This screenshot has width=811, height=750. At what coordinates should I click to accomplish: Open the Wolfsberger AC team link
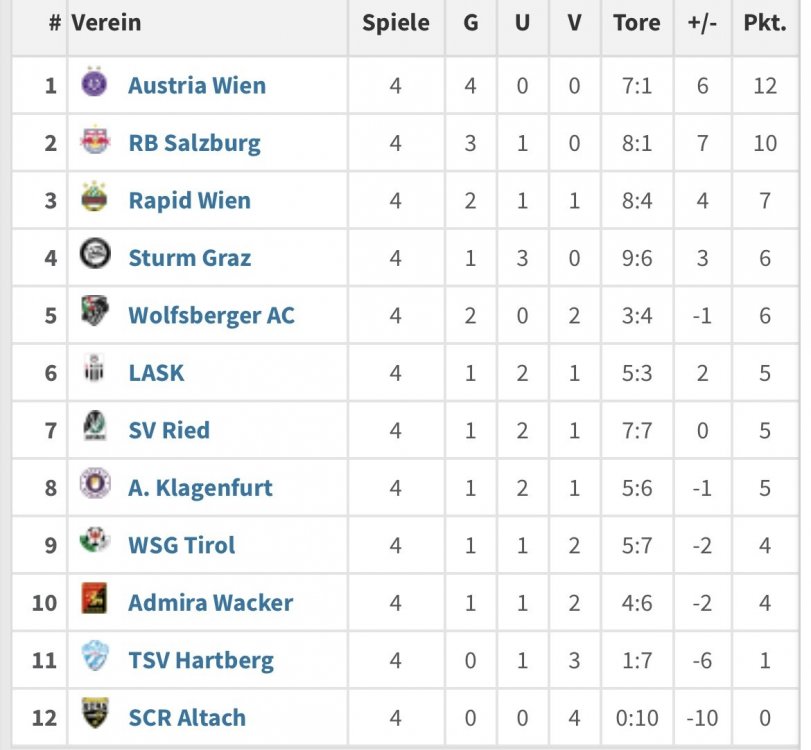(212, 316)
